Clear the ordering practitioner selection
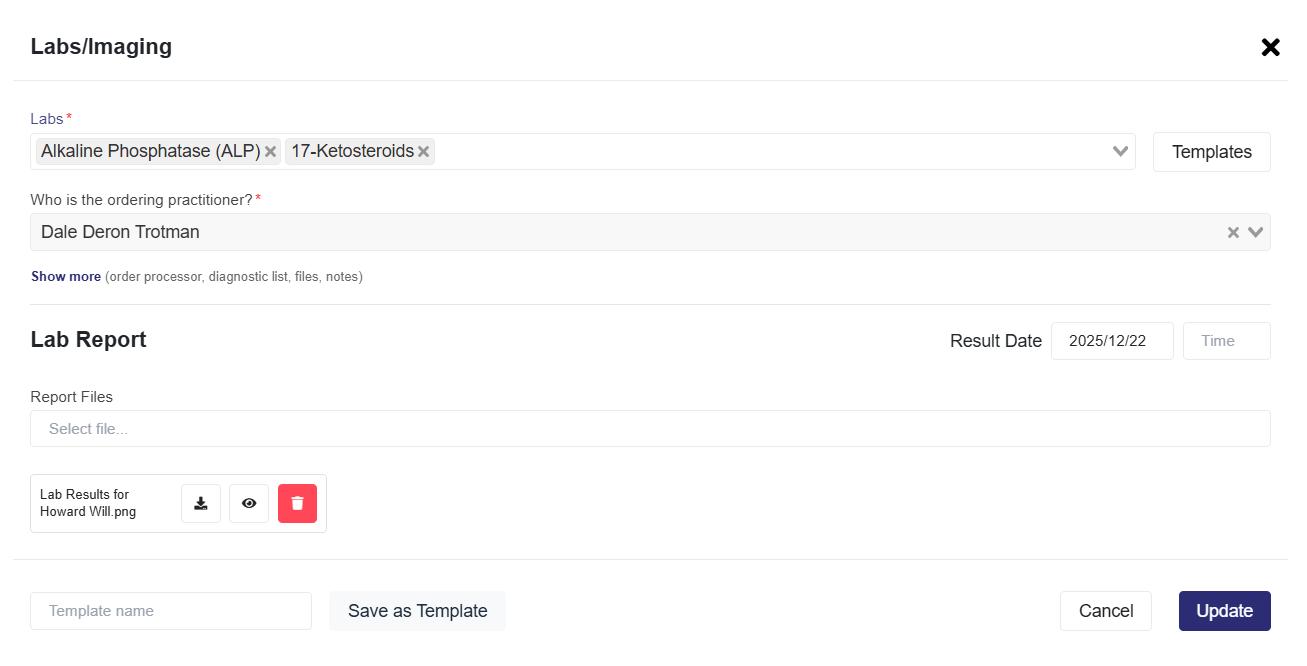The height and width of the screenshot is (666, 1307). point(1233,232)
